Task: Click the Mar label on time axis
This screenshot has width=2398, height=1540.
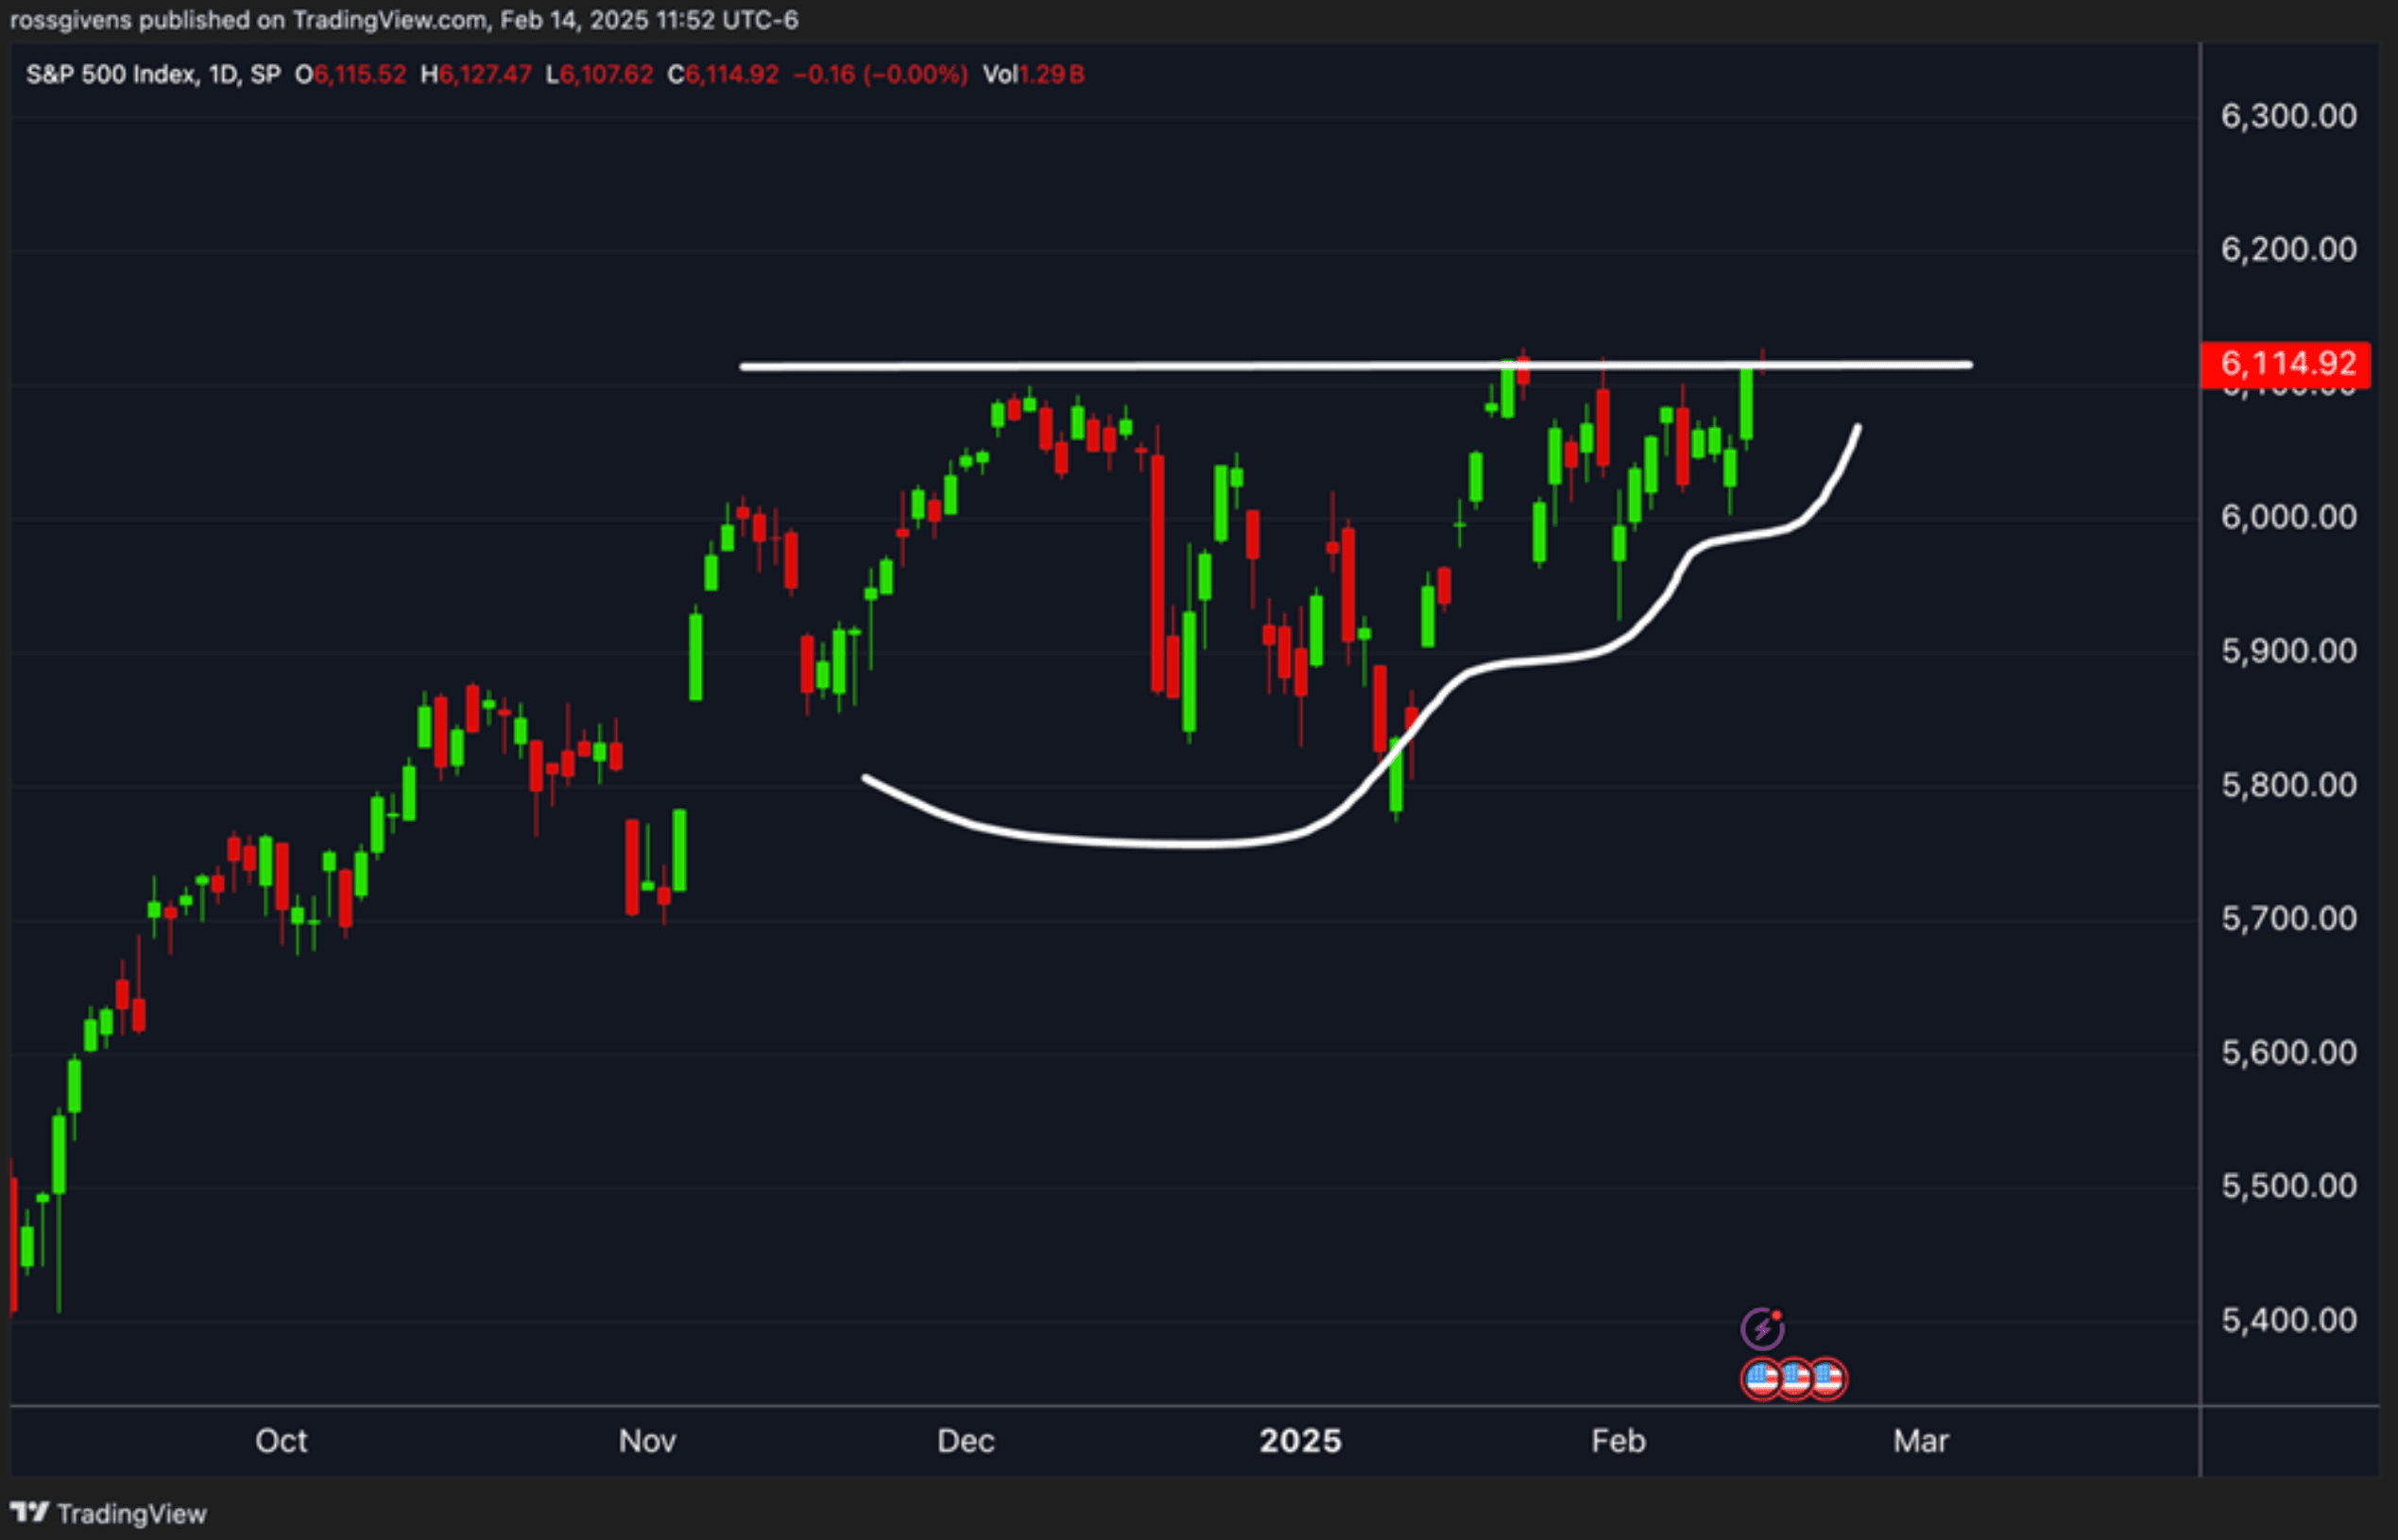Action: click(x=1920, y=1440)
